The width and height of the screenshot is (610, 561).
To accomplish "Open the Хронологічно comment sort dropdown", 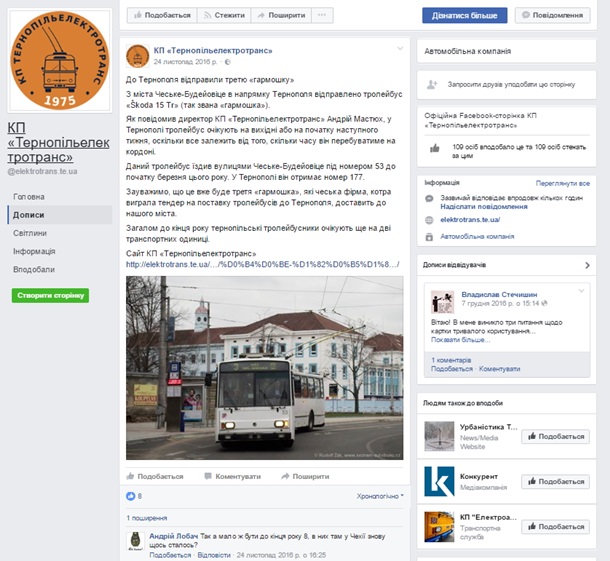I will 380,496.
